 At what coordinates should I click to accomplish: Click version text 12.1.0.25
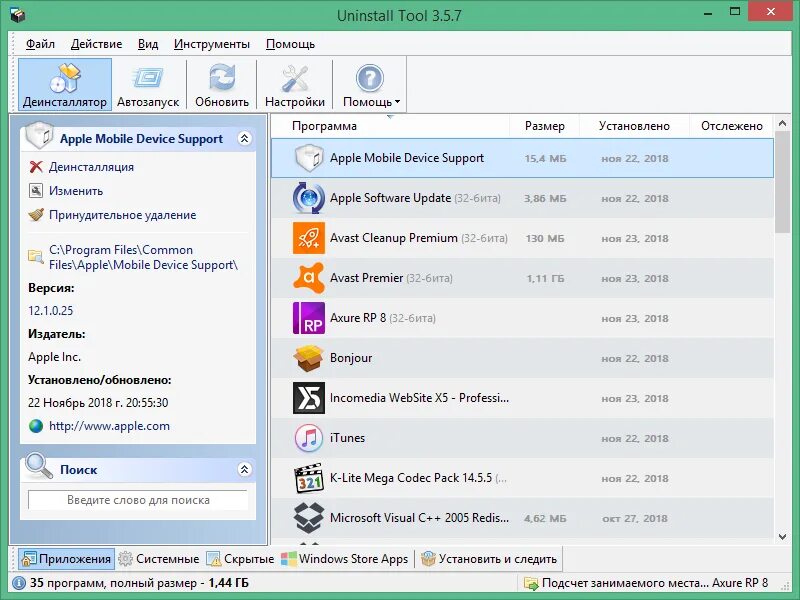coord(51,310)
